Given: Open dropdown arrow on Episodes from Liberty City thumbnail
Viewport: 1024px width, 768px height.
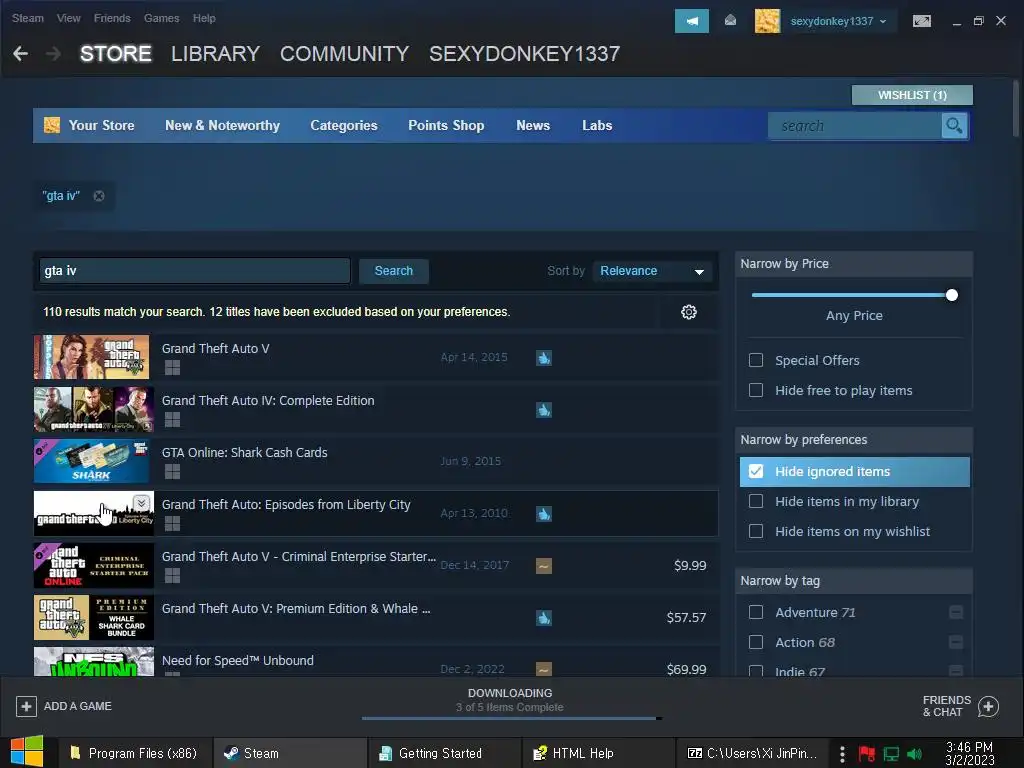Looking at the screenshot, I should (141, 503).
